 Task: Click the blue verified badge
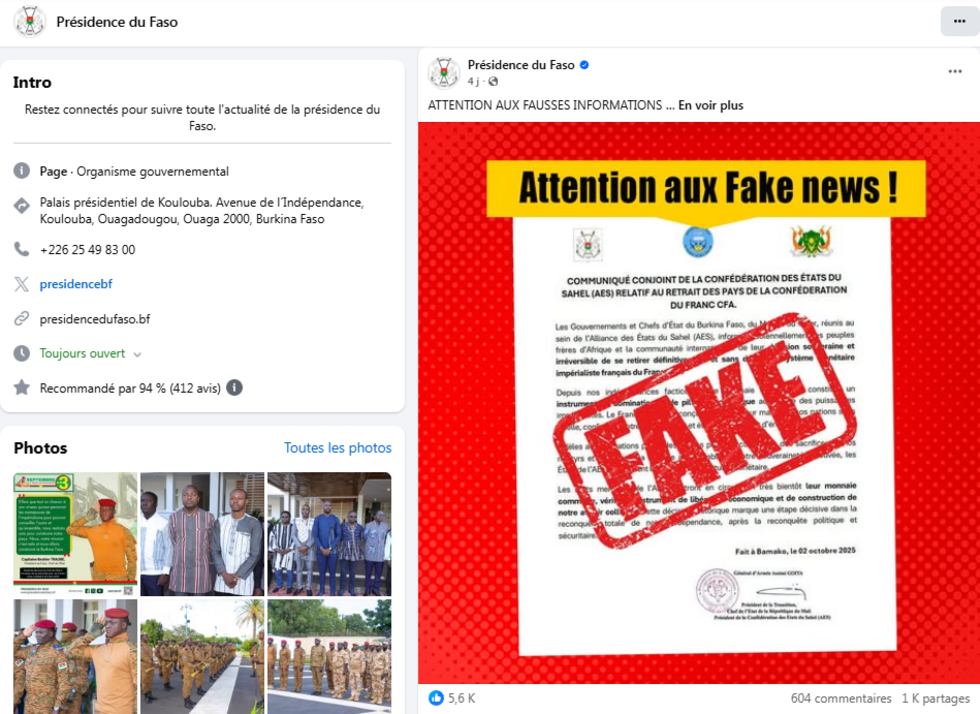(x=584, y=65)
